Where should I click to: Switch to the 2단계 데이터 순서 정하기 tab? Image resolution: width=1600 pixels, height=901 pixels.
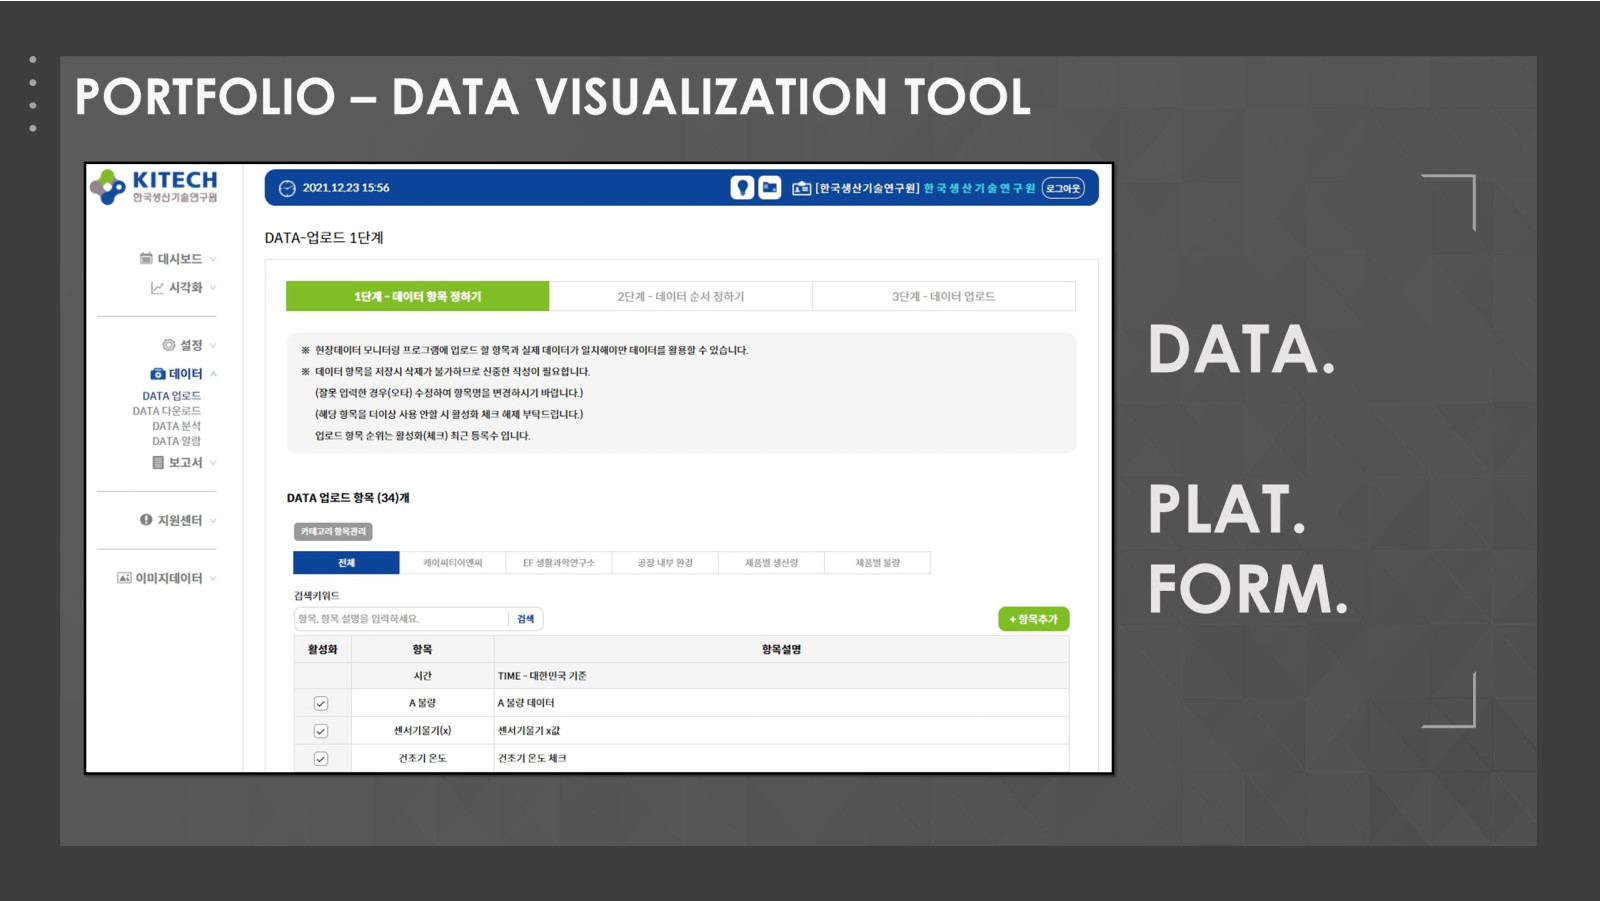tap(680, 297)
